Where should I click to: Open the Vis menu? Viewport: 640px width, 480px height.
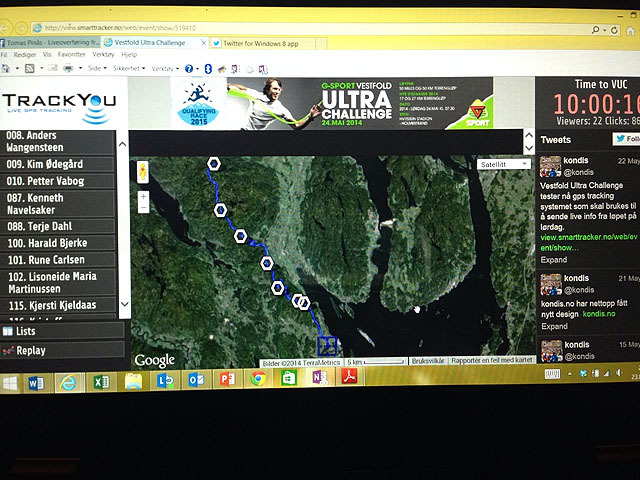[x=47, y=54]
